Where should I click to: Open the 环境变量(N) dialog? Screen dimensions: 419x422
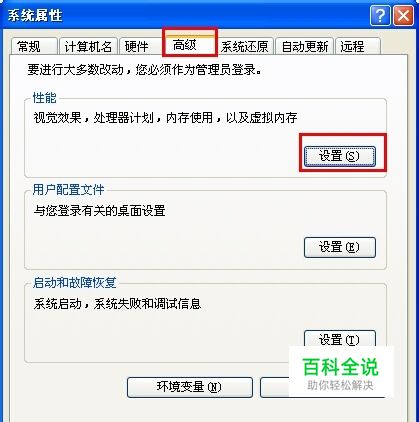point(190,387)
